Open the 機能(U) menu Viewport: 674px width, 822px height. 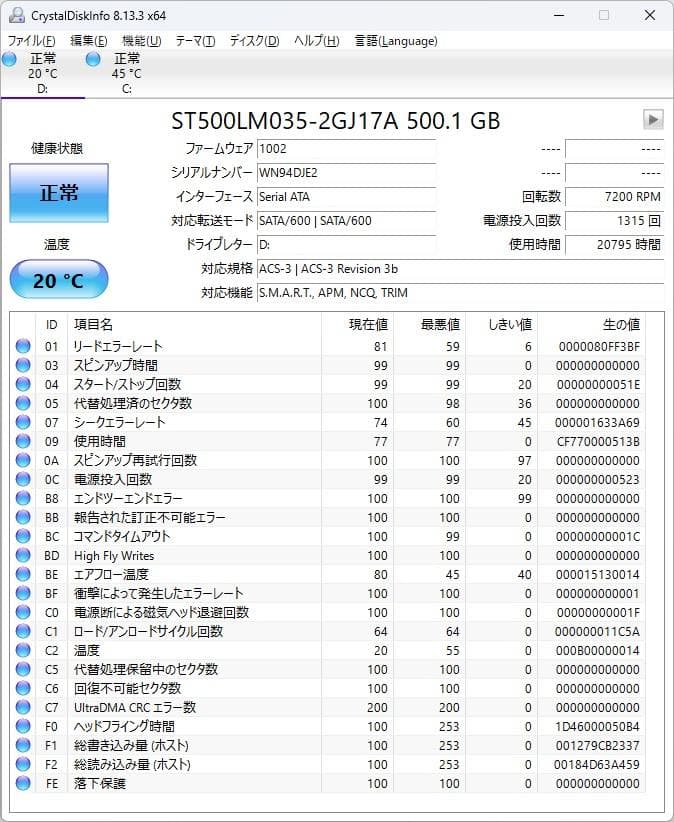(142, 41)
